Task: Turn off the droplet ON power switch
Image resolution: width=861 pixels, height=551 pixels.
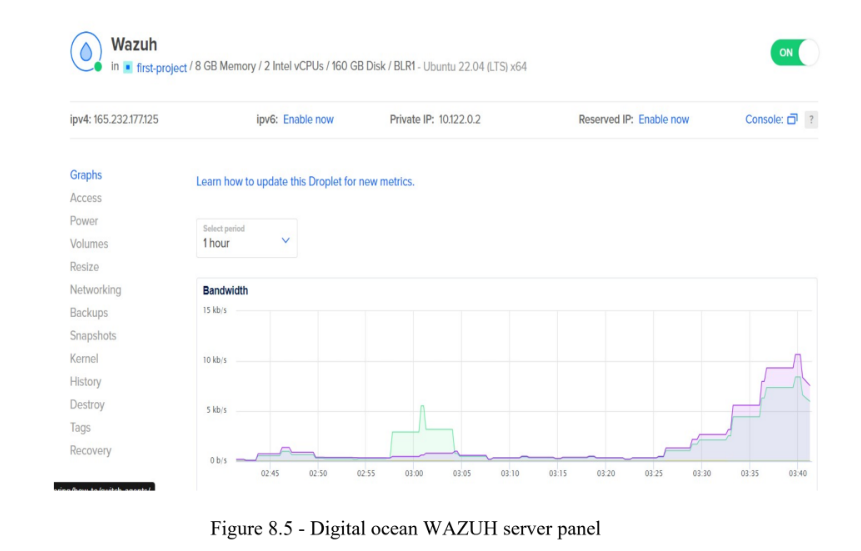Action: [794, 53]
